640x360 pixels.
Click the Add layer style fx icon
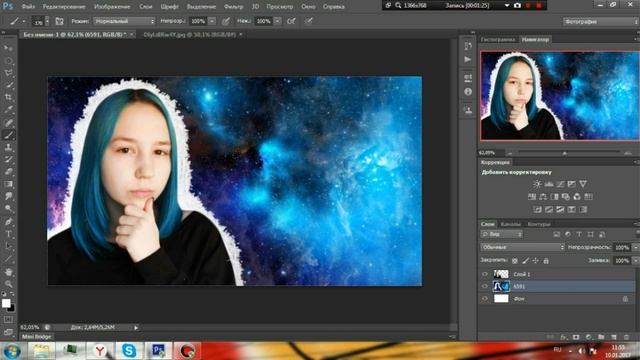tap(563, 337)
